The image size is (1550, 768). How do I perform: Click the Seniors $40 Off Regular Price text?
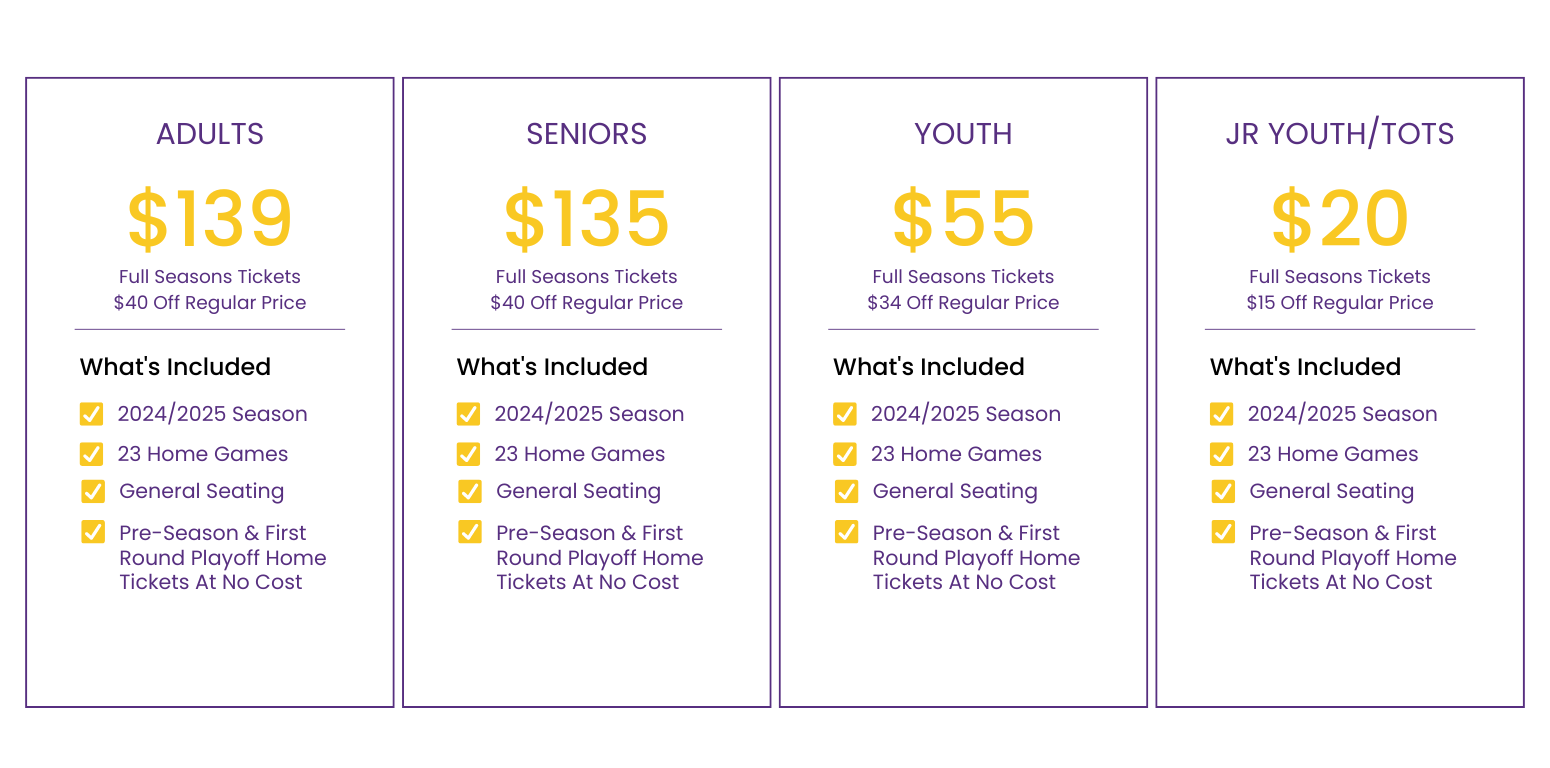587,303
